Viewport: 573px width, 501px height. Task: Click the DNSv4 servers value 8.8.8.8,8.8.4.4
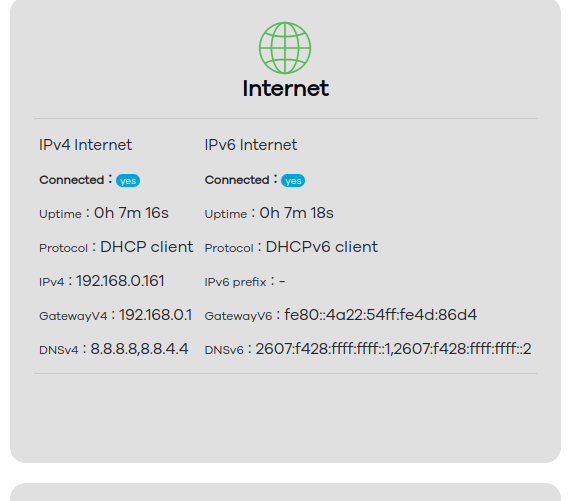click(139, 349)
